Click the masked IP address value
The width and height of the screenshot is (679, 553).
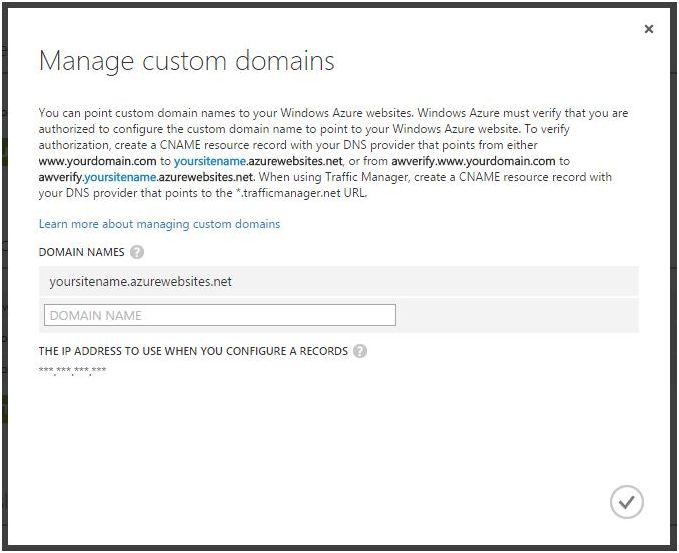tap(72, 372)
